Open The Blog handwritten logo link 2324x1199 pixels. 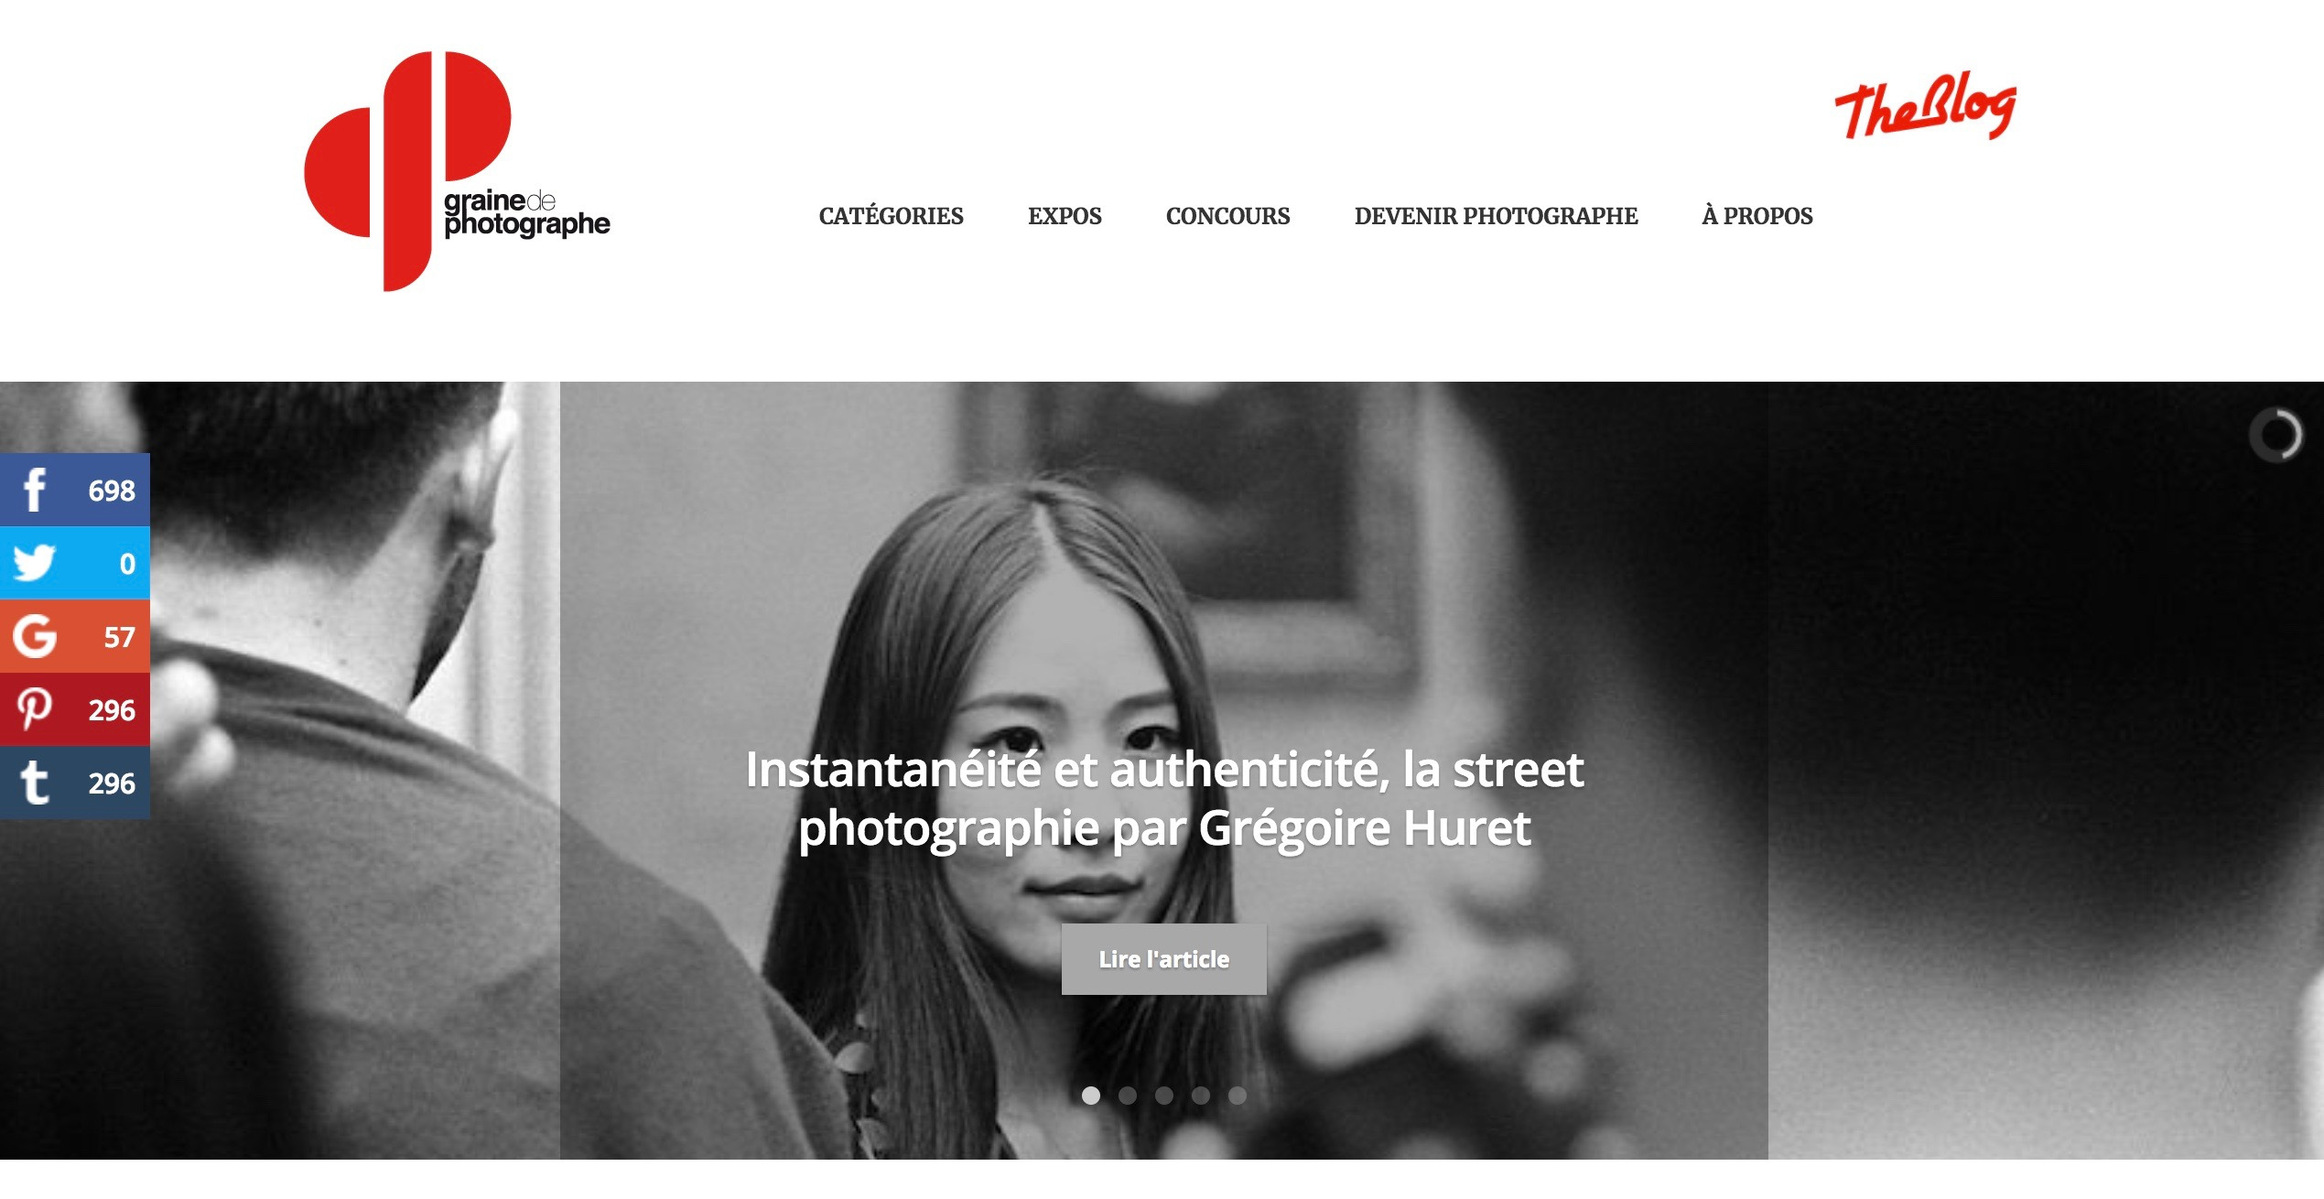[1925, 106]
